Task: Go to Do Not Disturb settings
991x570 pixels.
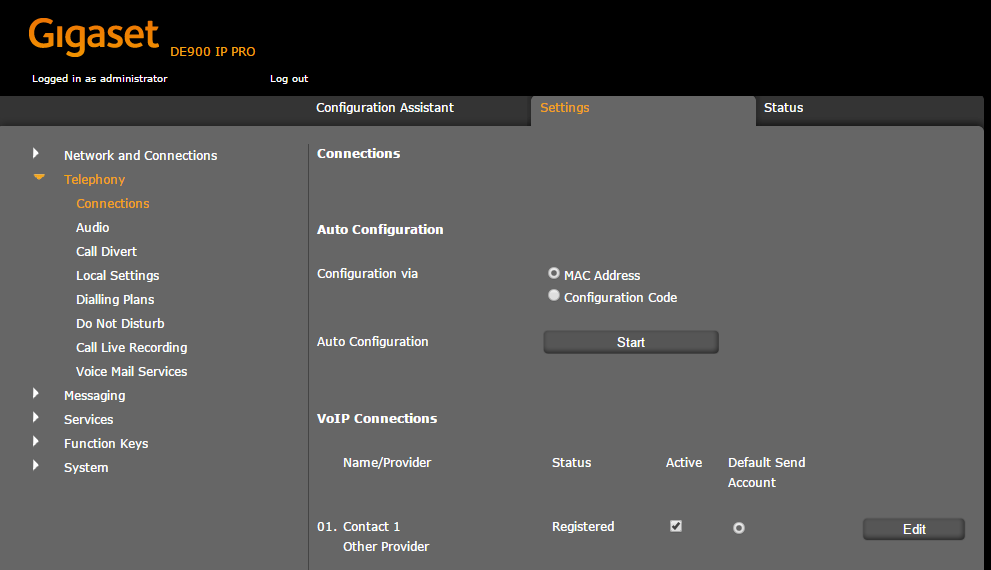Action: pyautogui.click(x=120, y=323)
